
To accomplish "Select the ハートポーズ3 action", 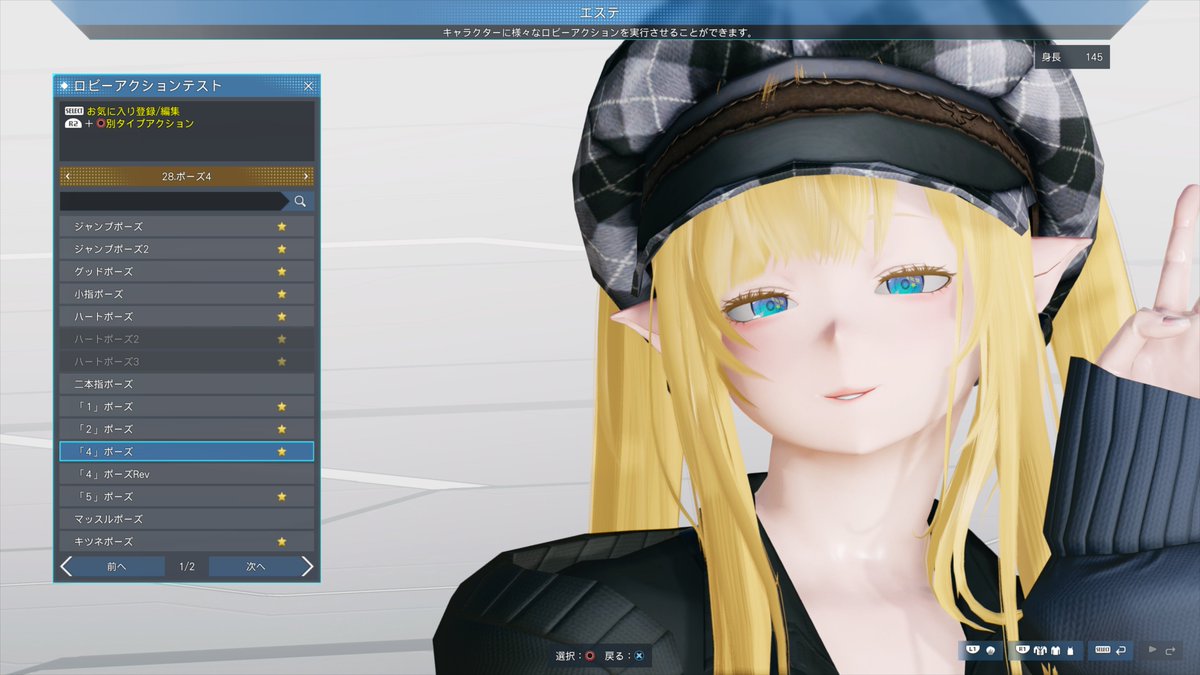I will click(x=187, y=362).
